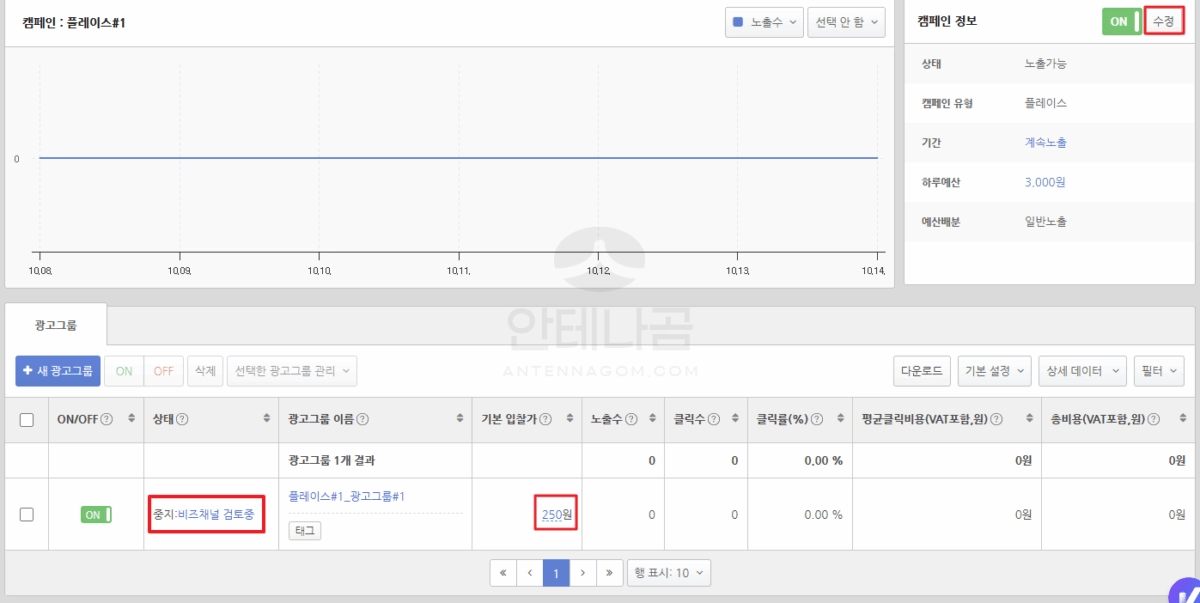Open the 노출수 metric dropdown
Image resolution: width=1200 pixels, height=603 pixels.
[x=765, y=22]
